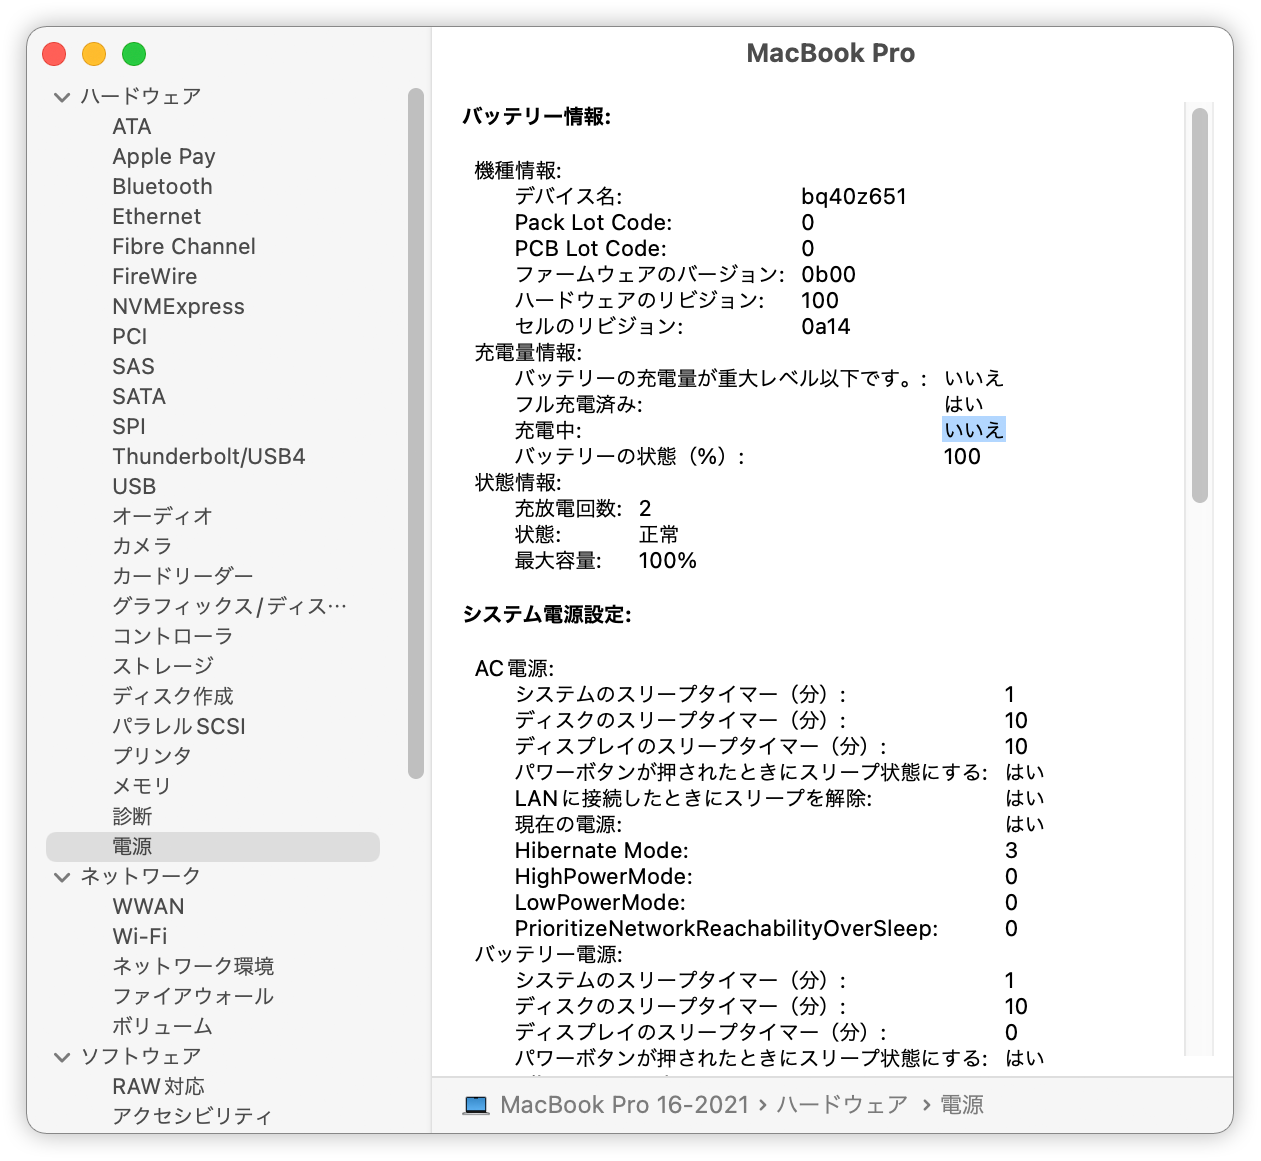Image resolution: width=1261 pixels, height=1161 pixels.
Task: Collapse the ネットワーク section
Action: pyautogui.click(x=62, y=877)
